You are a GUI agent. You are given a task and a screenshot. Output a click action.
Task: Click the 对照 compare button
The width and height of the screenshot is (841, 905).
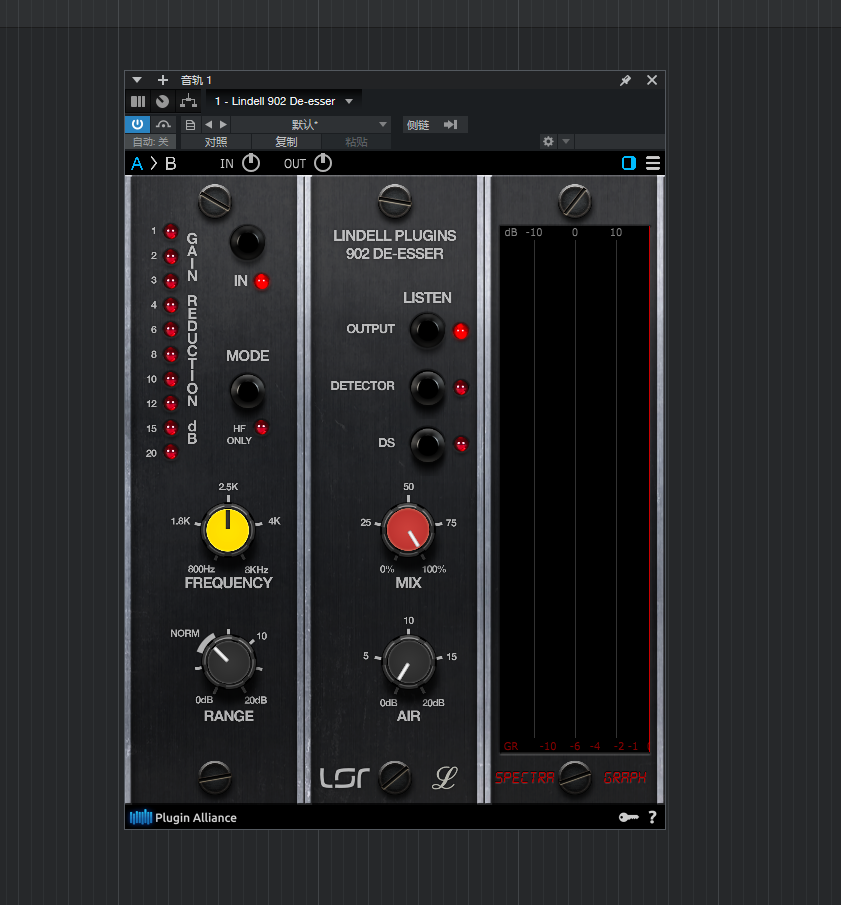coord(217,141)
